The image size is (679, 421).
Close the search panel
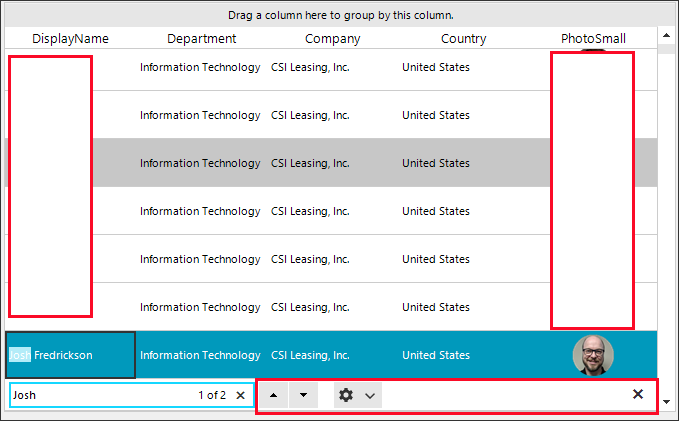click(638, 394)
